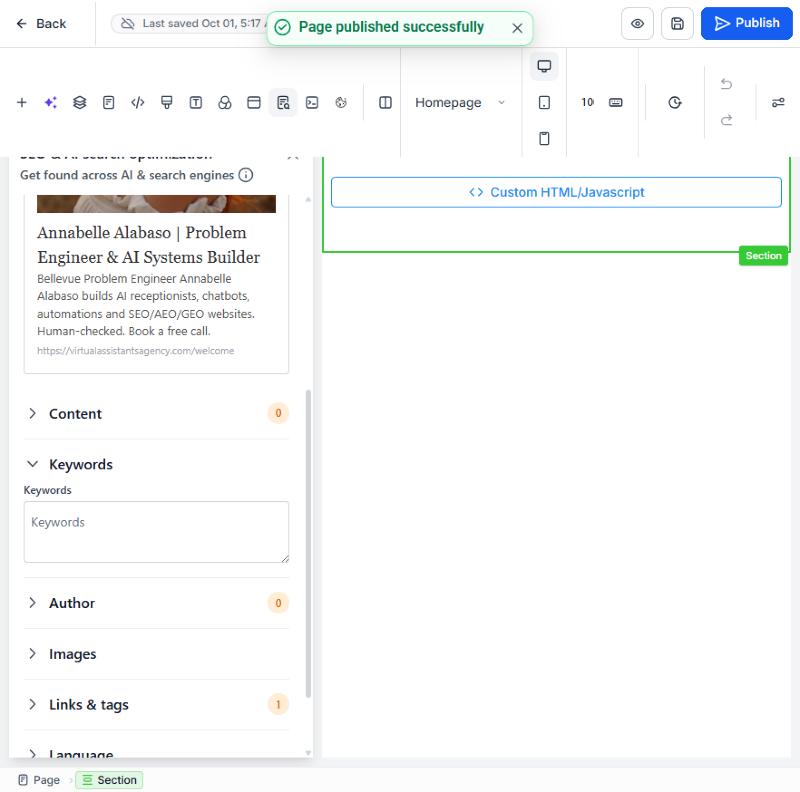Click the green Section label tag
This screenshot has height=792, width=800.
point(763,256)
